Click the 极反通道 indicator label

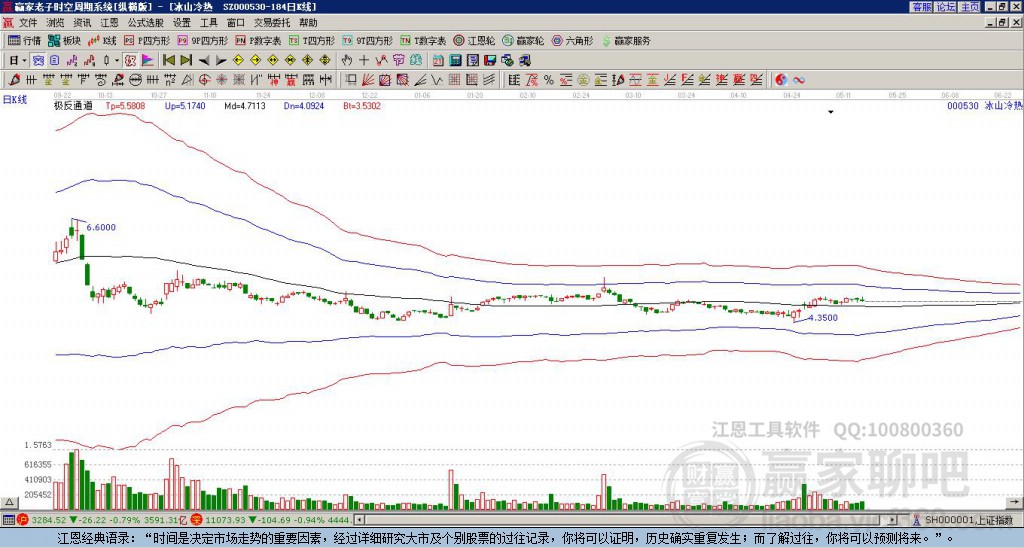pos(73,105)
